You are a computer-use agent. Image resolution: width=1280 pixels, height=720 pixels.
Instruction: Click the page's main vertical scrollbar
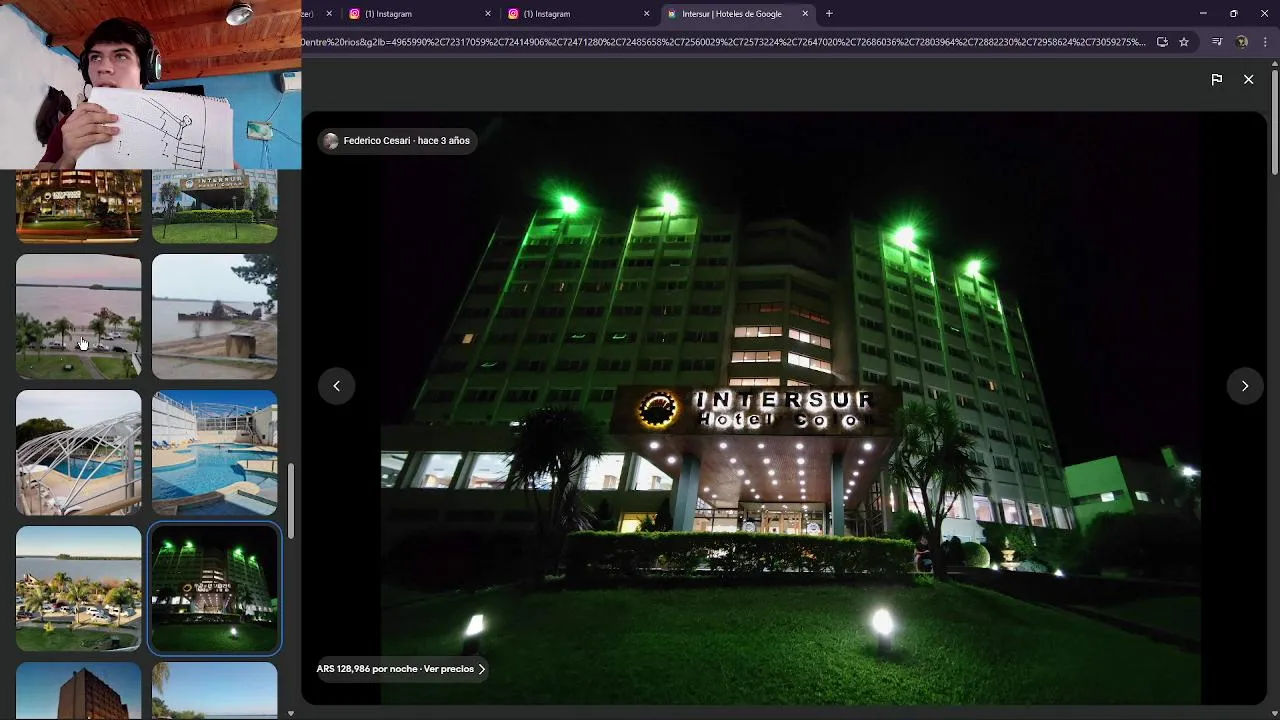point(1275,120)
